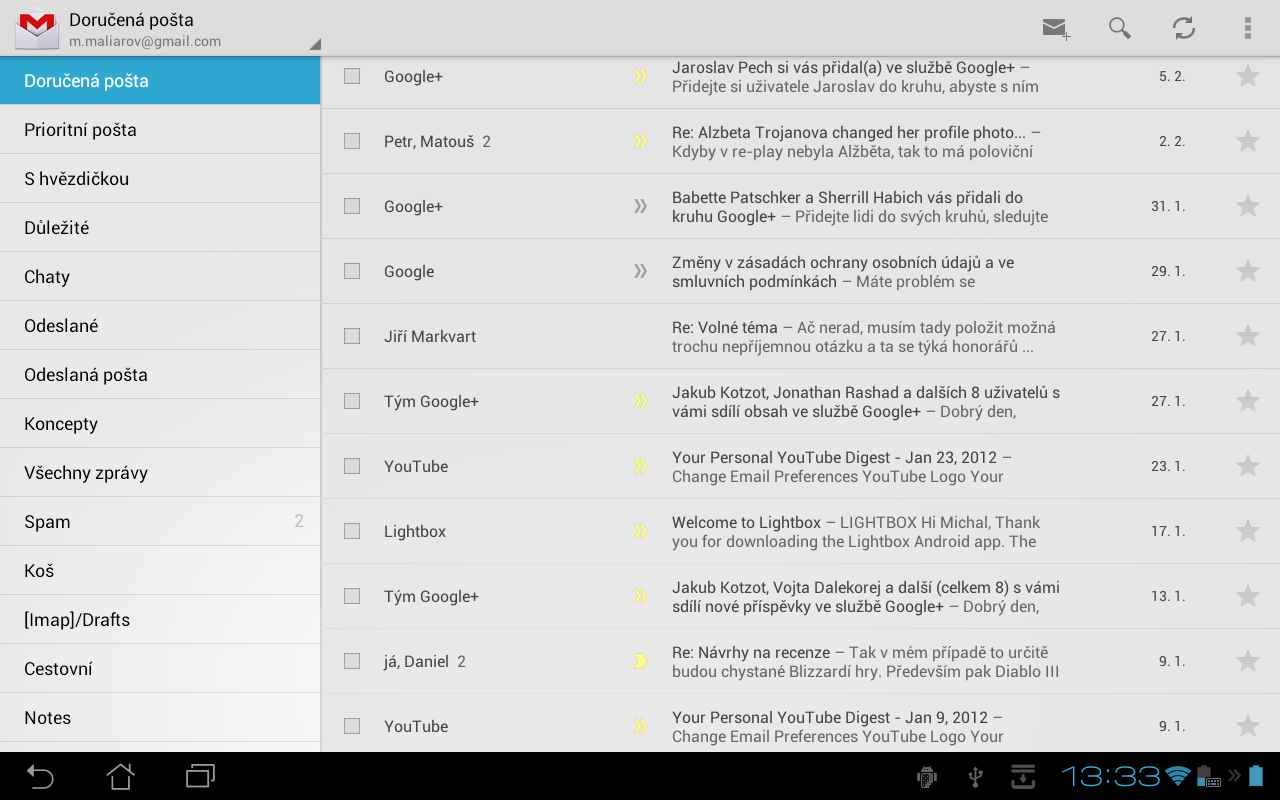The height and width of the screenshot is (800, 1280).
Task: Go to the Chaty label
Action: [x=160, y=277]
